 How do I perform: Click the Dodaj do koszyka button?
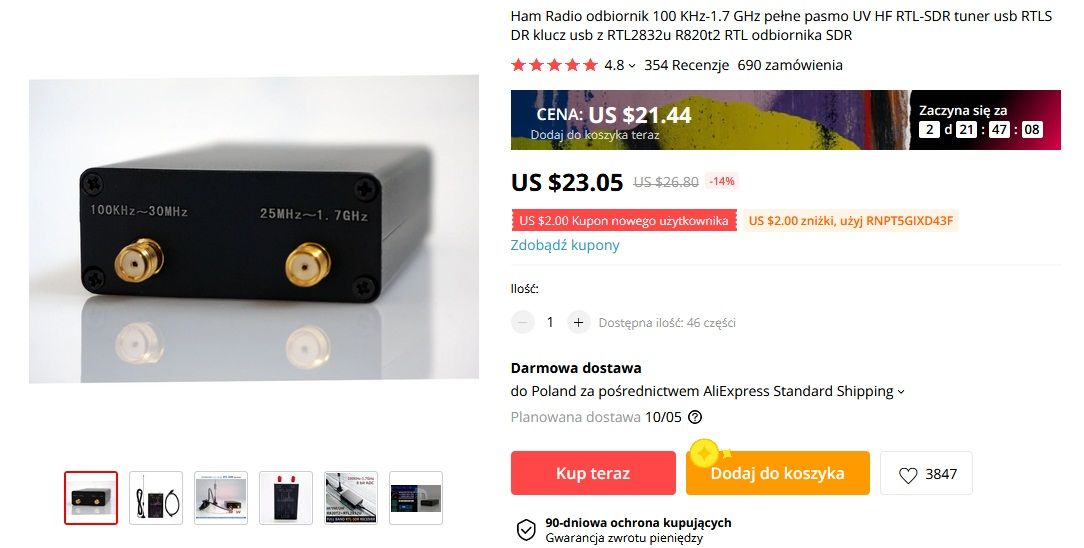point(778,473)
